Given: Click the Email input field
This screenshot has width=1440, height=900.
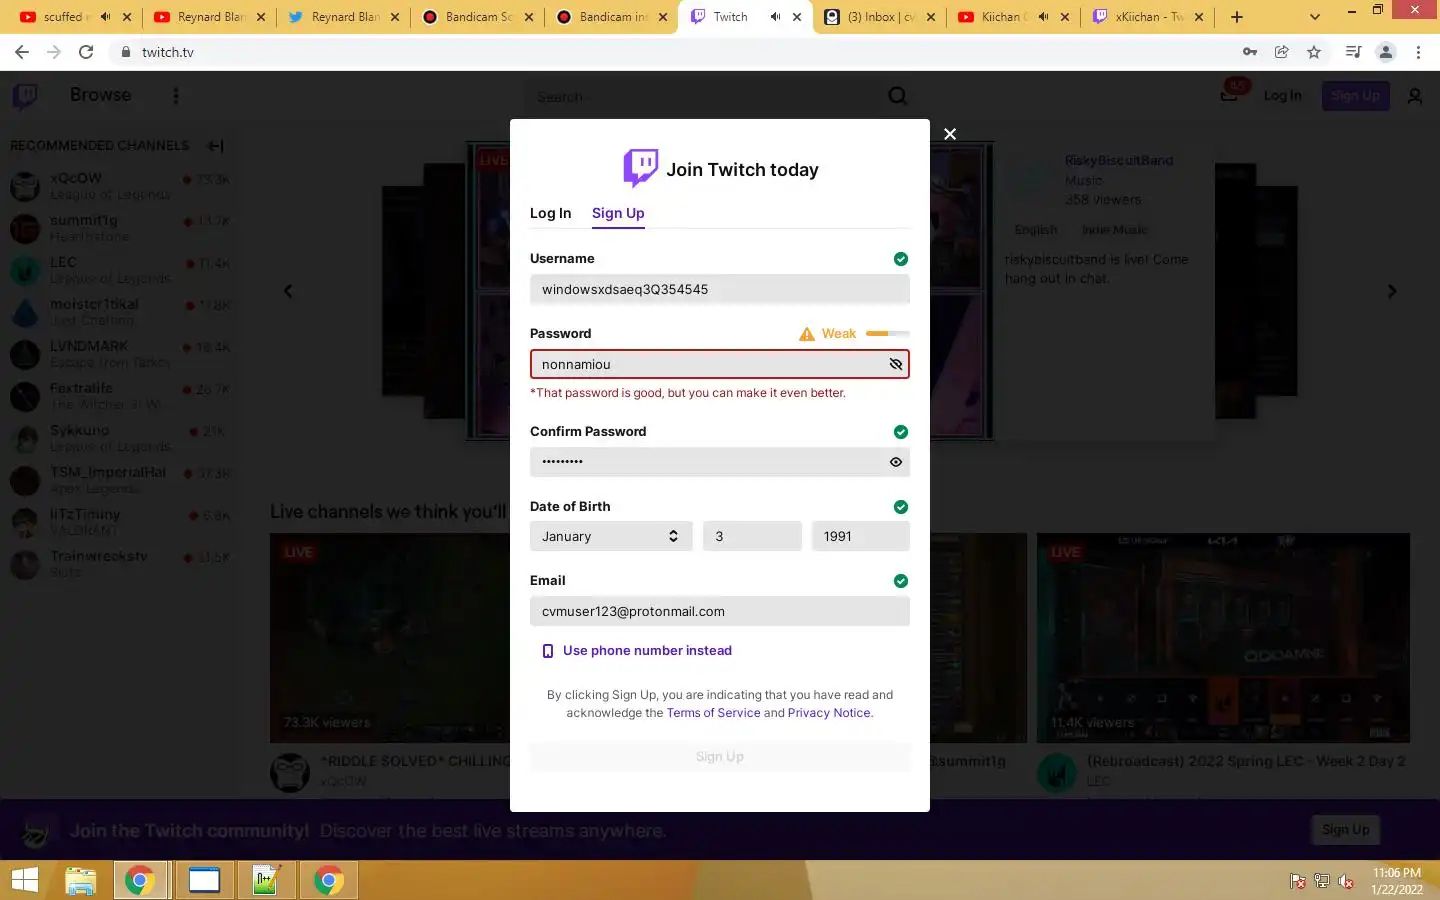Looking at the screenshot, I should [x=719, y=611].
